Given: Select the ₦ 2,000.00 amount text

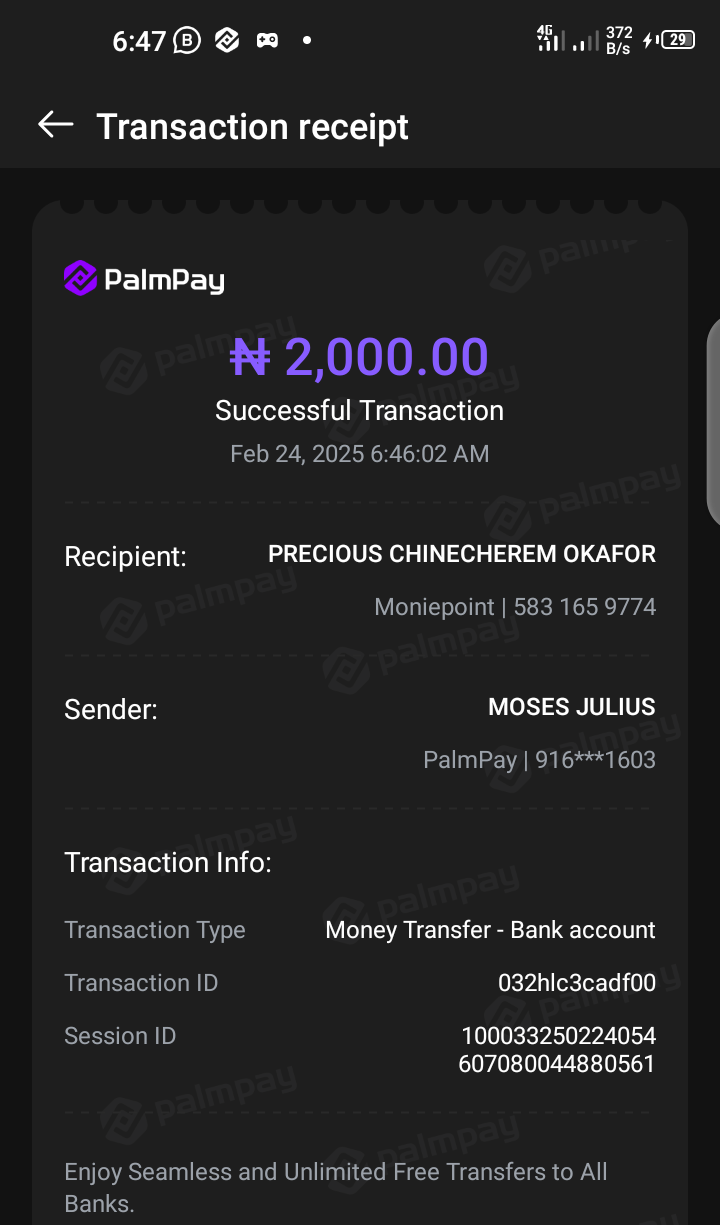Looking at the screenshot, I should coord(359,357).
